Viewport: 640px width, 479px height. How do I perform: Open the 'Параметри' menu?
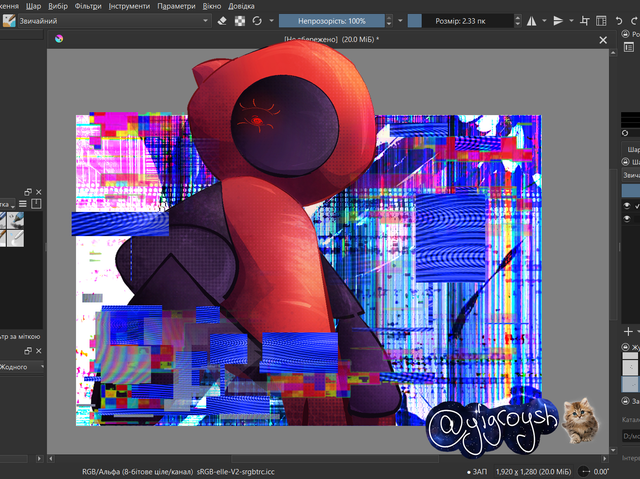(x=176, y=6)
